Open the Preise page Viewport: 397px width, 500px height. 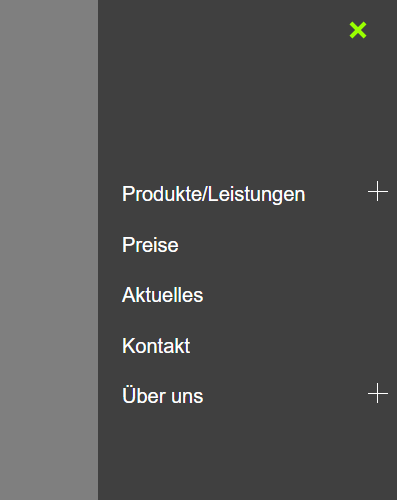click(x=150, y=245)
